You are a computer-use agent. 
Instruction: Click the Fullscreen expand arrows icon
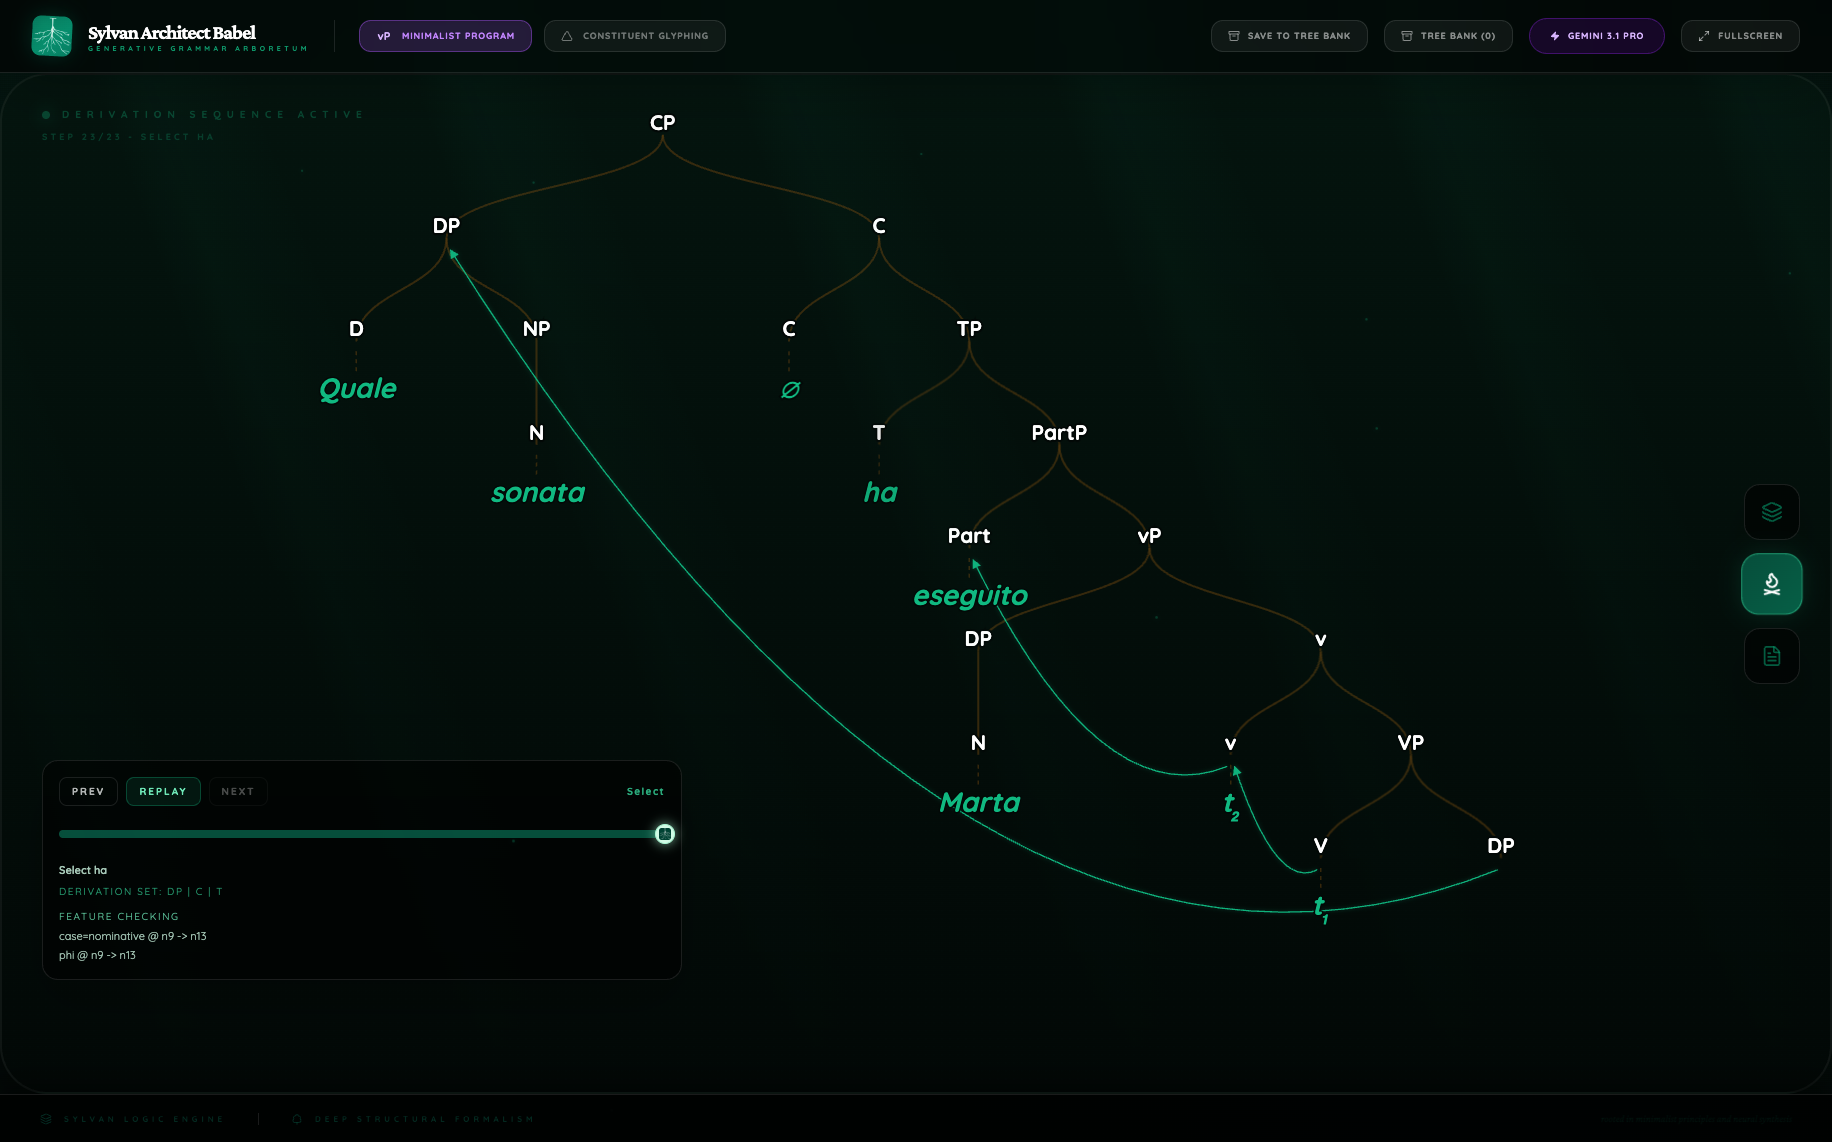[x=1704, y=36]
